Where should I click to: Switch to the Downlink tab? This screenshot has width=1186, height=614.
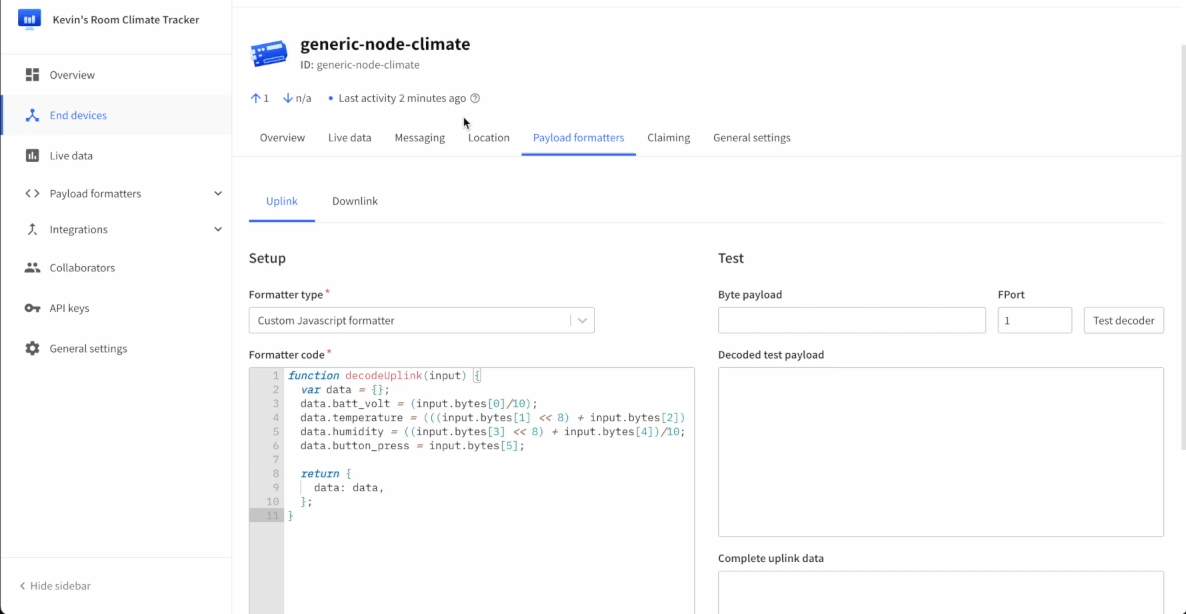coord(355,200)
